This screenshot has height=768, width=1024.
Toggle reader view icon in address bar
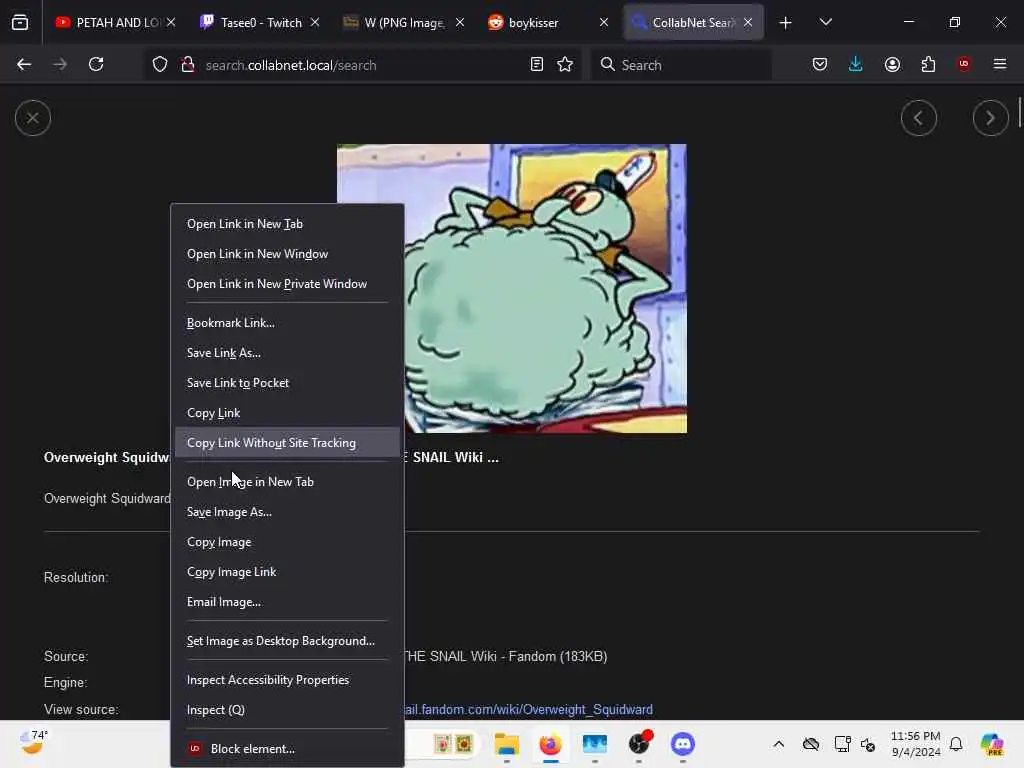pos(537,65)
